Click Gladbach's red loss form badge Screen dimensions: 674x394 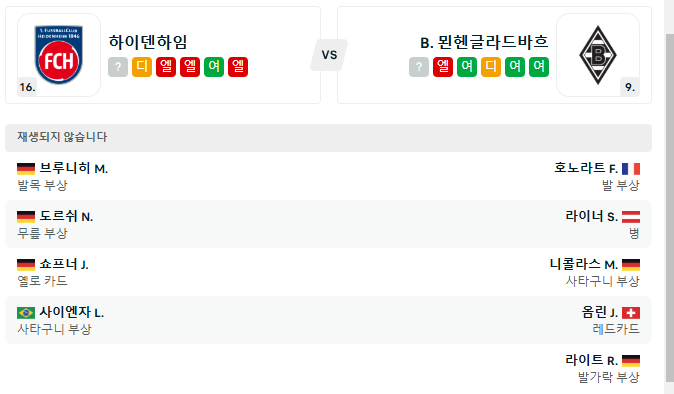point(443,67)
